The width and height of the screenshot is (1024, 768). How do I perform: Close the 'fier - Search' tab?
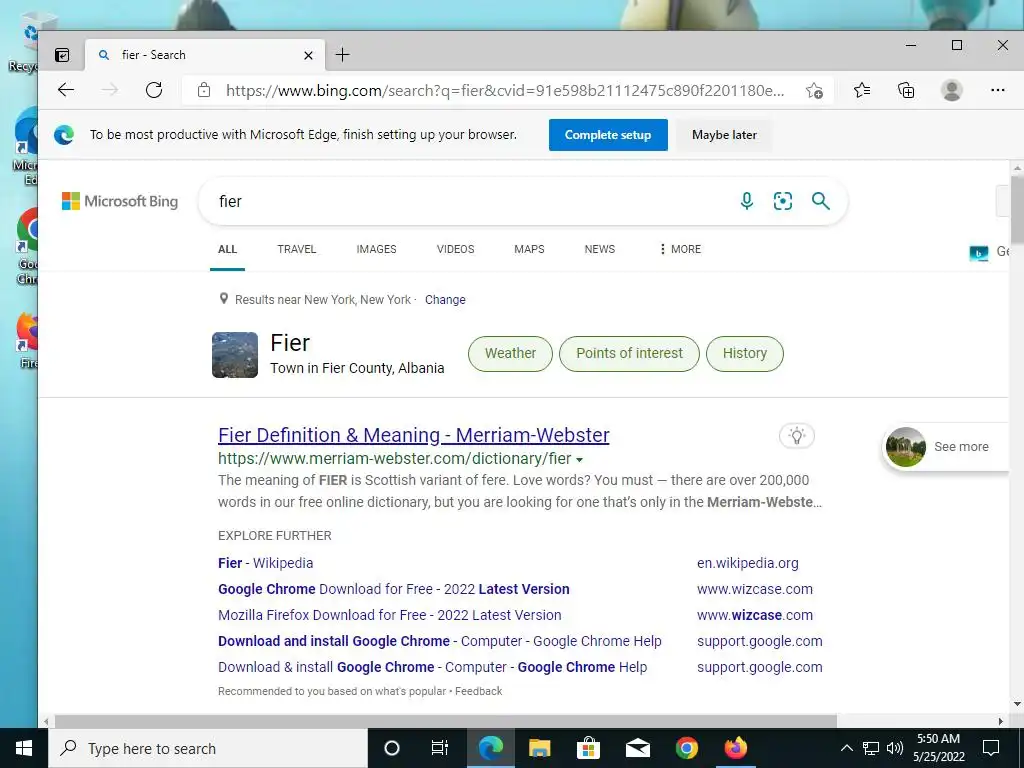point(308,56)
